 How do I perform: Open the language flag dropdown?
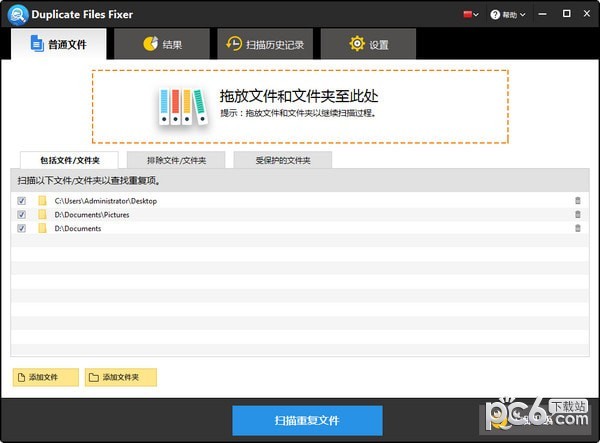[x=470, y=14]
